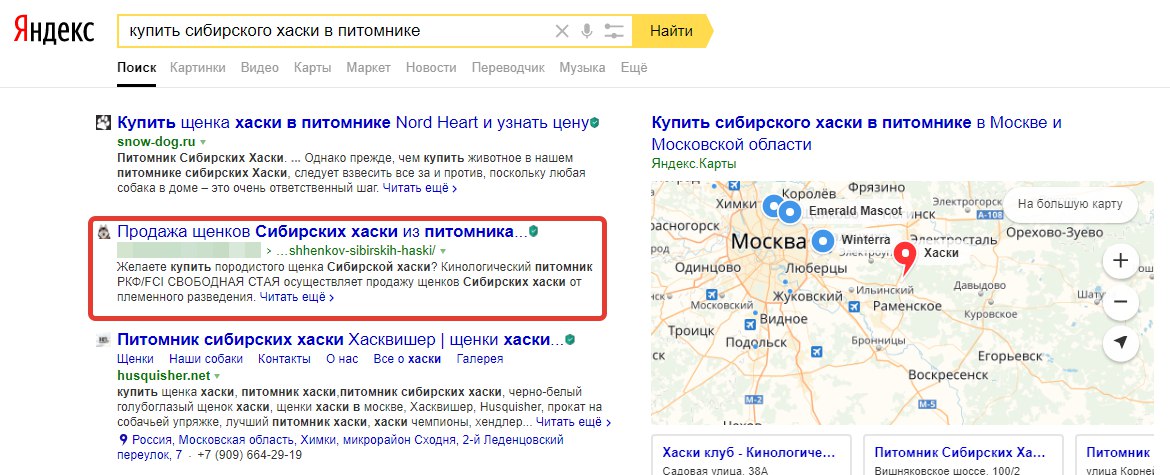This screenshot has height=475, width=1170.
Task: Click the shield badge beside Хасквишер title
Action: (570, 341)
